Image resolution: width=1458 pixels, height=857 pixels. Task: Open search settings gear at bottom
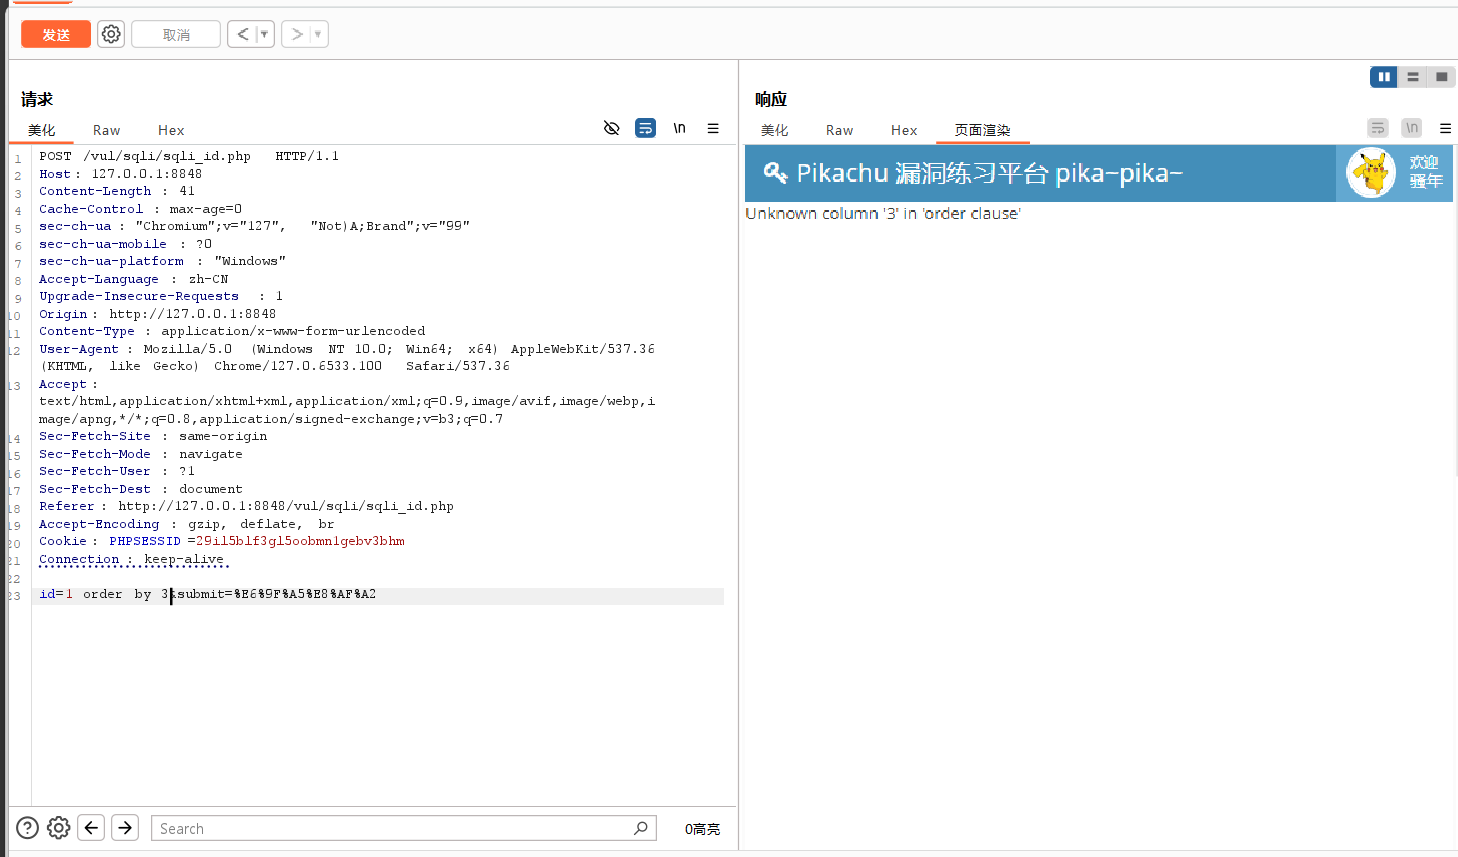(x=59, y=828)
